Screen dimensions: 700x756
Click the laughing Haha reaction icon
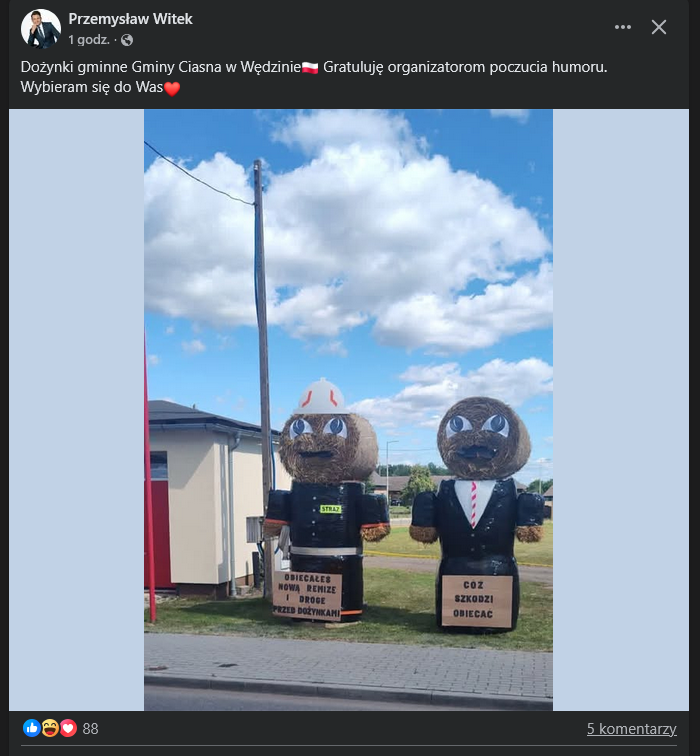pos(50,728)
